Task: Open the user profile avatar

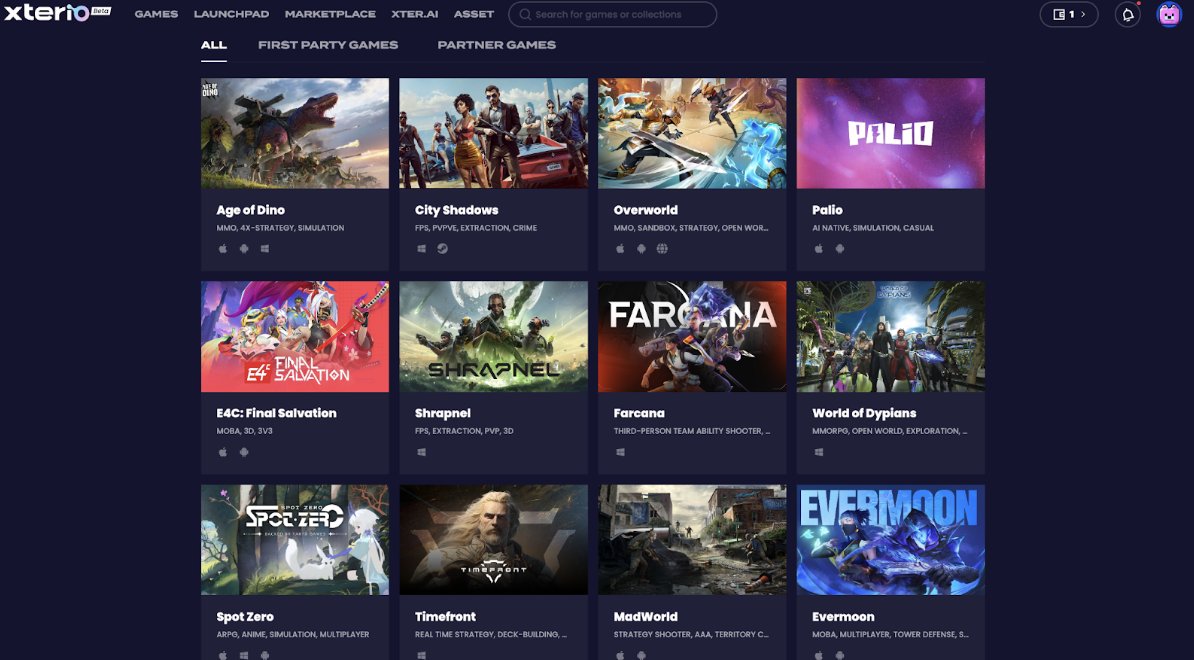Action: 1169,15
